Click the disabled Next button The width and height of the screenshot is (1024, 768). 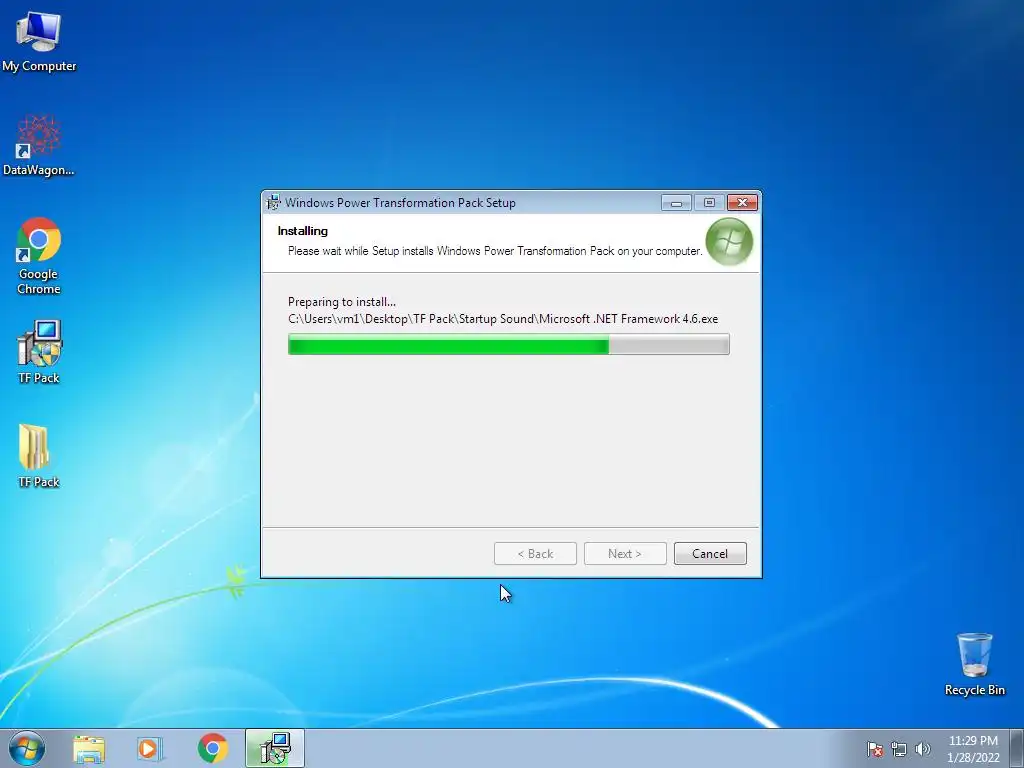625,554
